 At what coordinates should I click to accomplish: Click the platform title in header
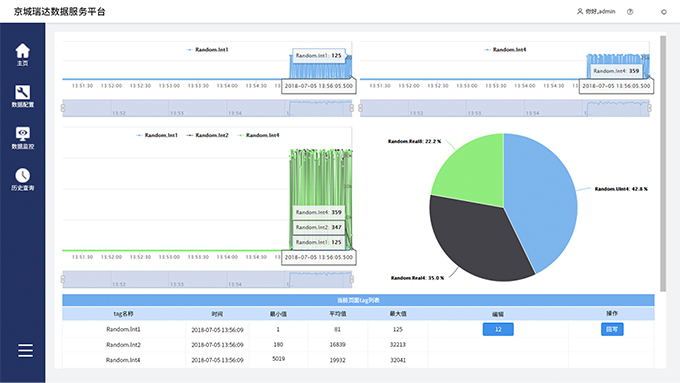pyautogui.click(x=59, y=12)
